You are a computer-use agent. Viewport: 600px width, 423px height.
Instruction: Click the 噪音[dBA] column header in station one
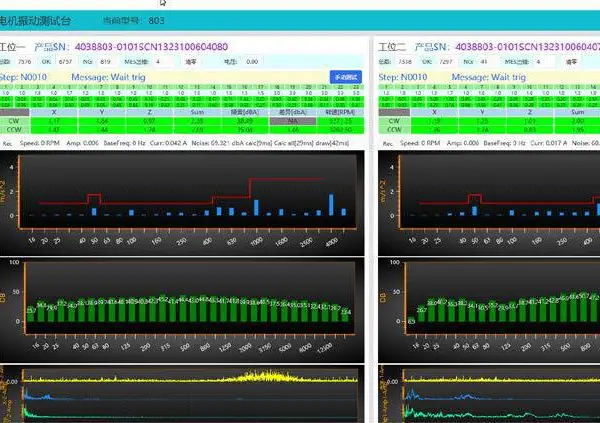(245, 112)
